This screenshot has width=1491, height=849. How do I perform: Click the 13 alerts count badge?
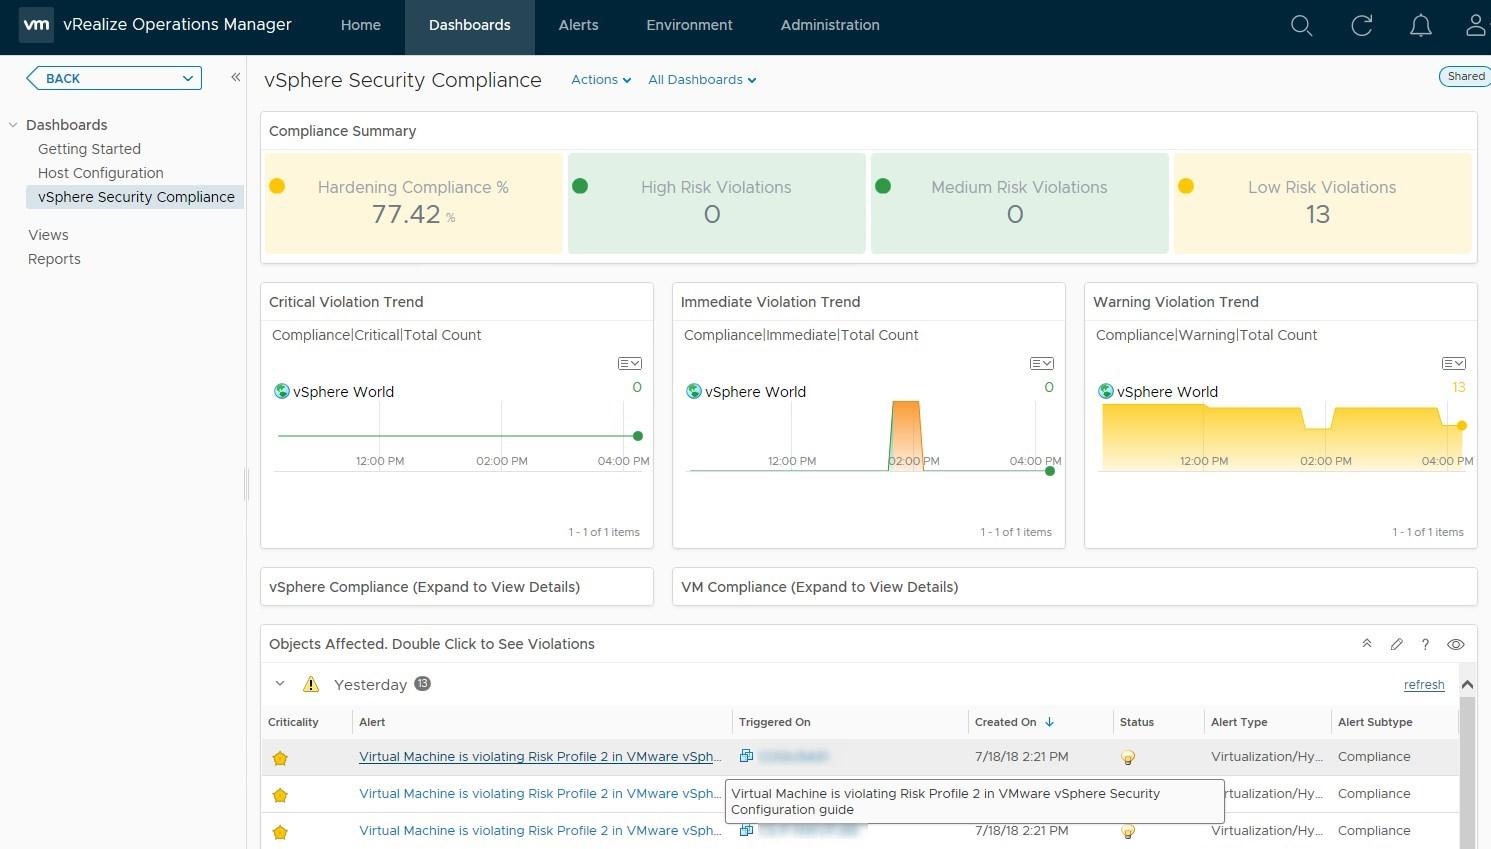tap(423, 684)
